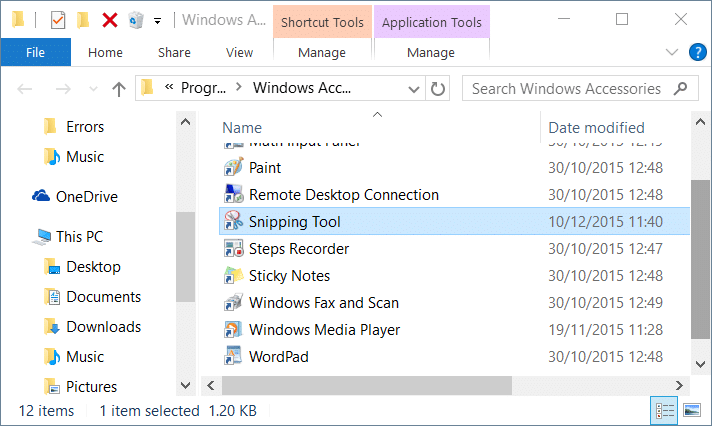Click navigation pane scroll down arrow
The width and height of the screenshot is (712, 426).
point(185,386)
